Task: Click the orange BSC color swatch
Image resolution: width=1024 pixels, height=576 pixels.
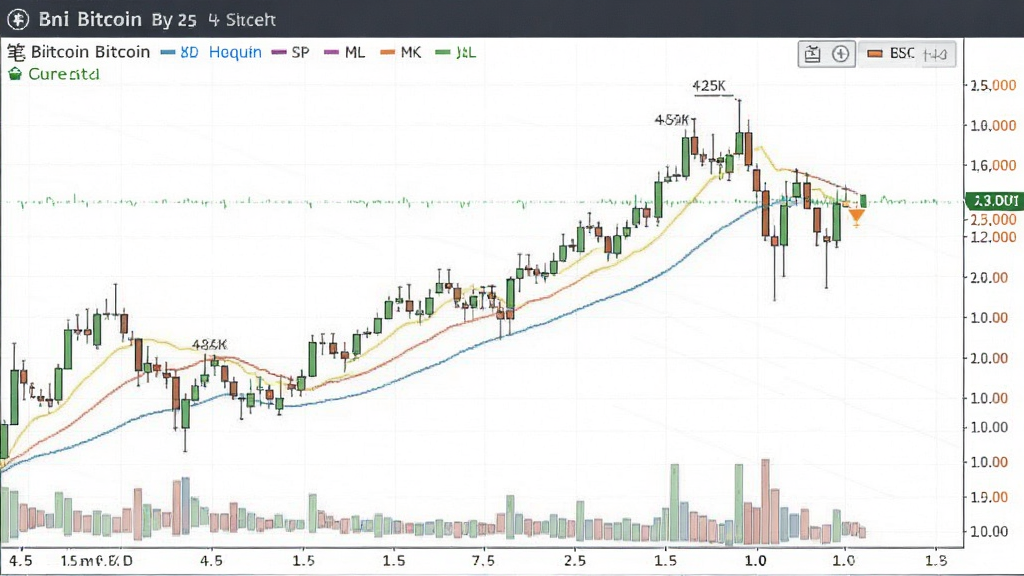Action: coord(874,54)
